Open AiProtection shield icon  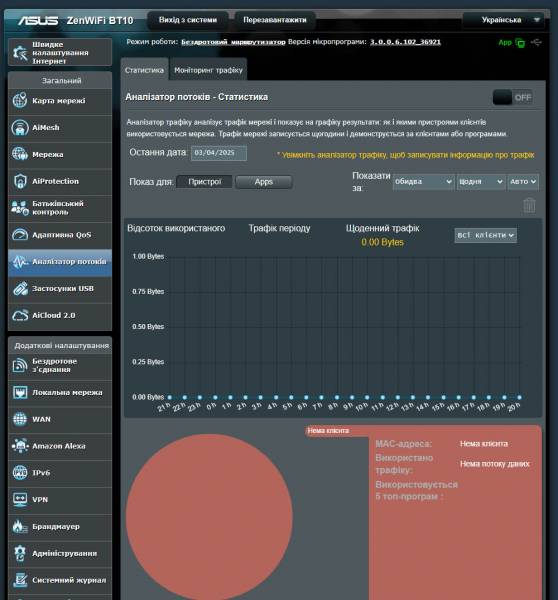click(x=20, y=181)
